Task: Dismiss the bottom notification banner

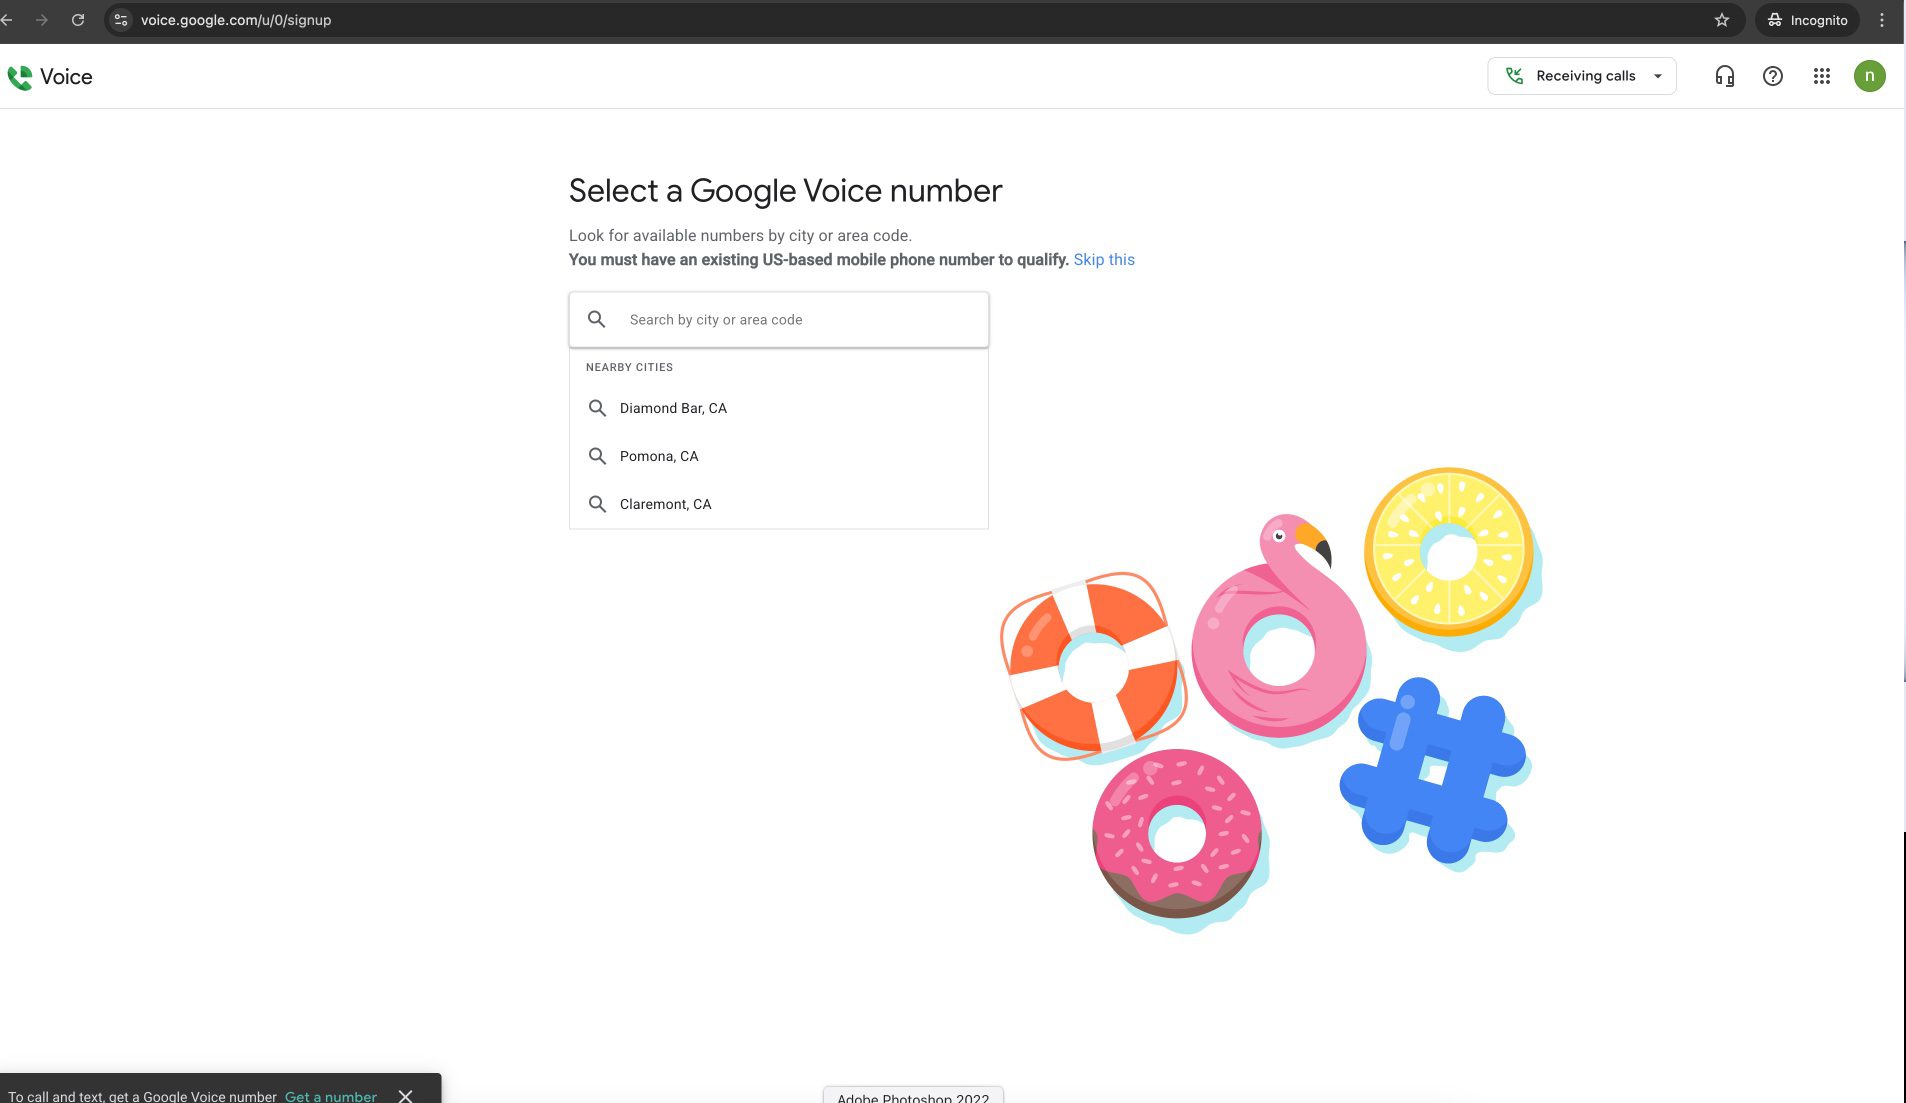Action: coord(405,1096)
